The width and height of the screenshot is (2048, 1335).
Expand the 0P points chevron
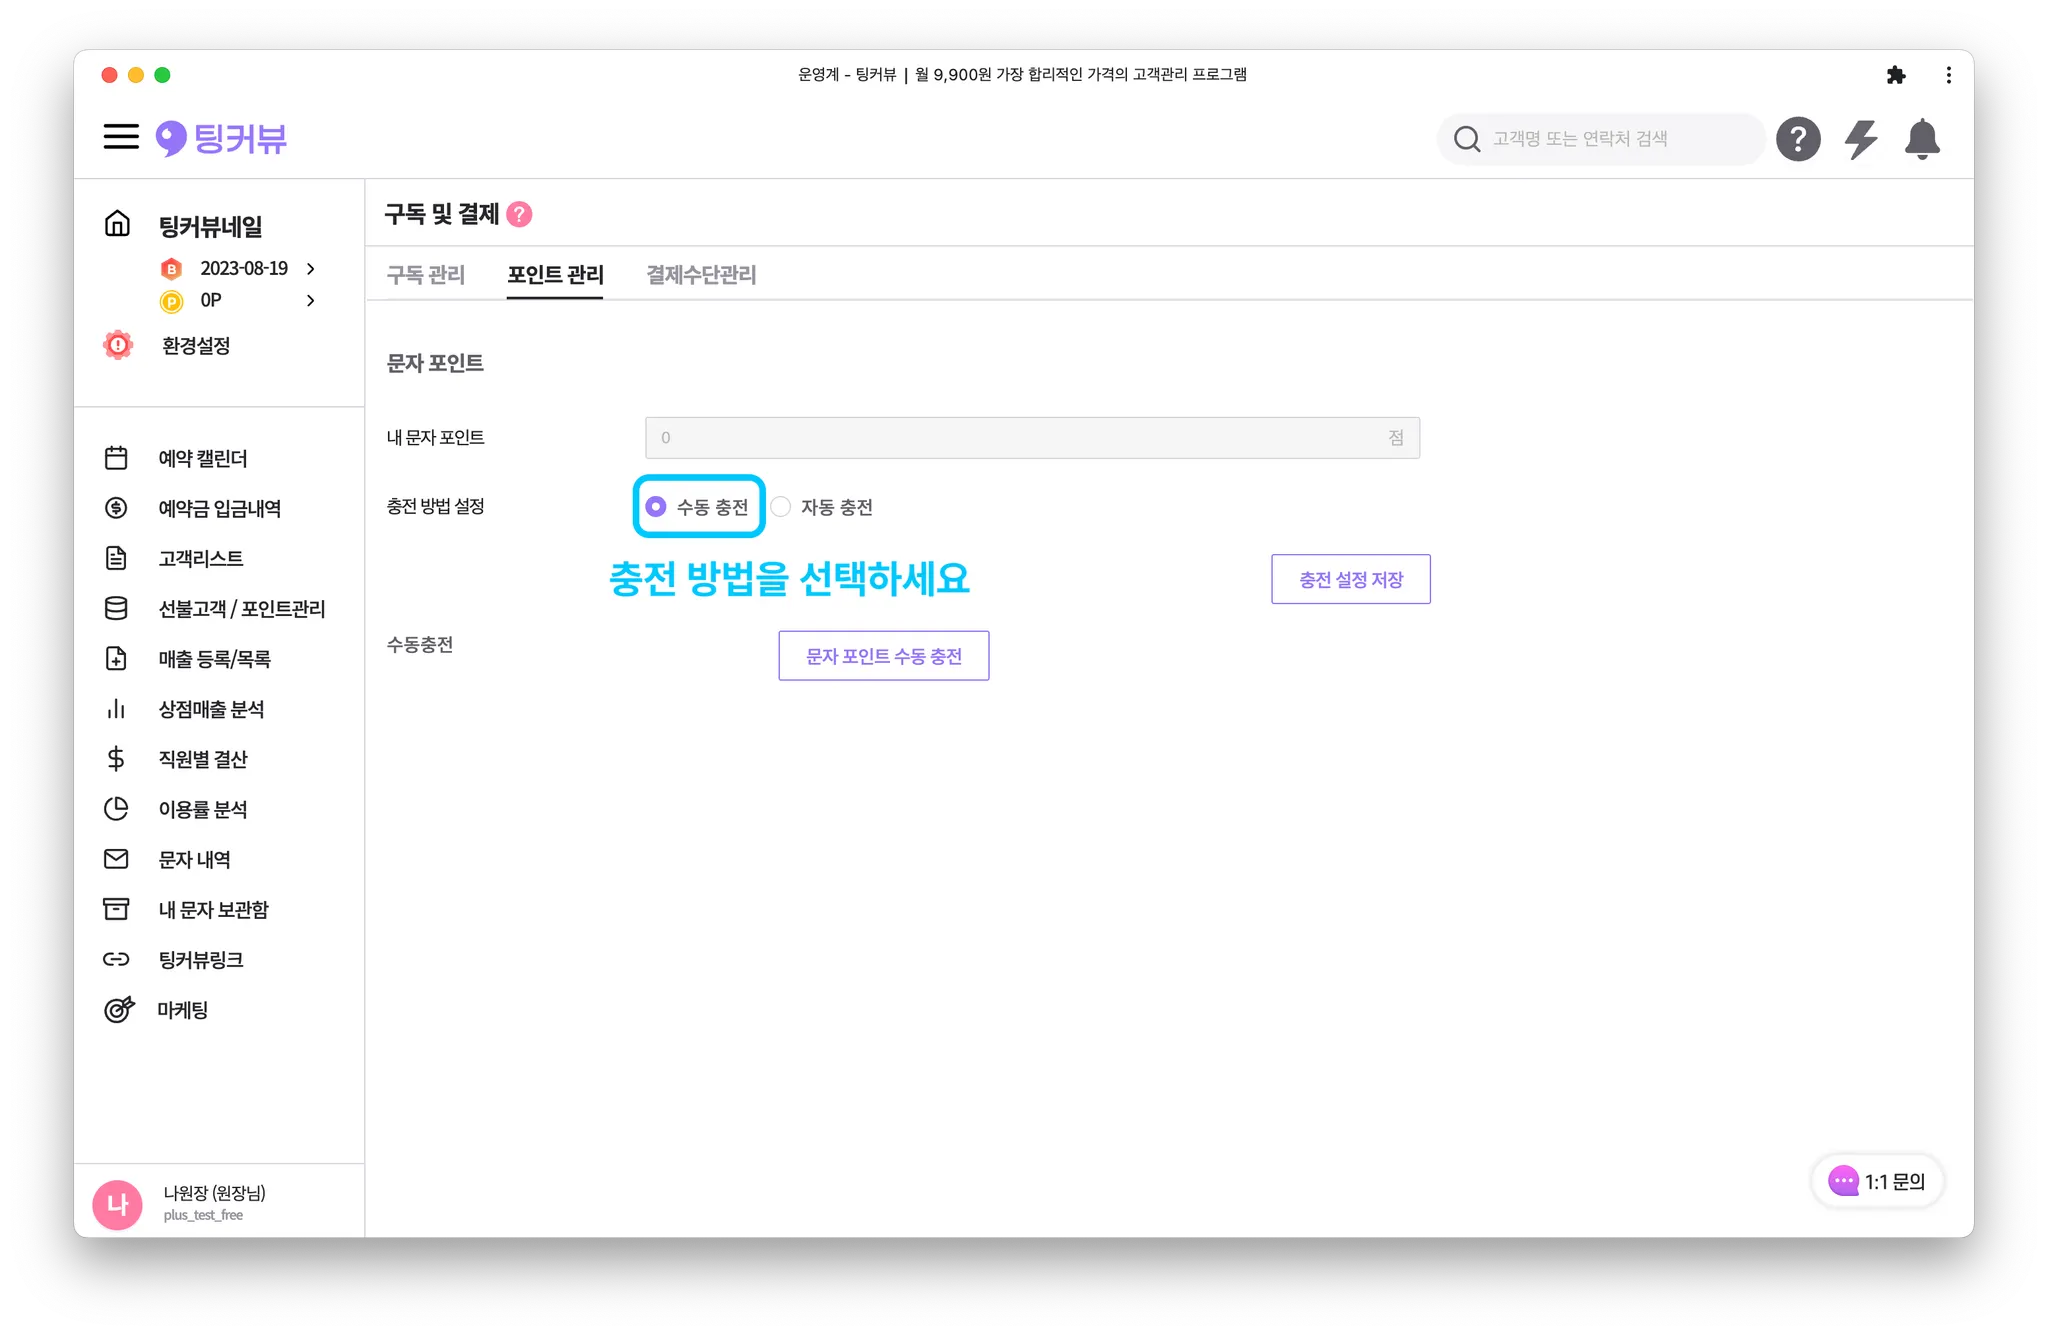(311, 300)
